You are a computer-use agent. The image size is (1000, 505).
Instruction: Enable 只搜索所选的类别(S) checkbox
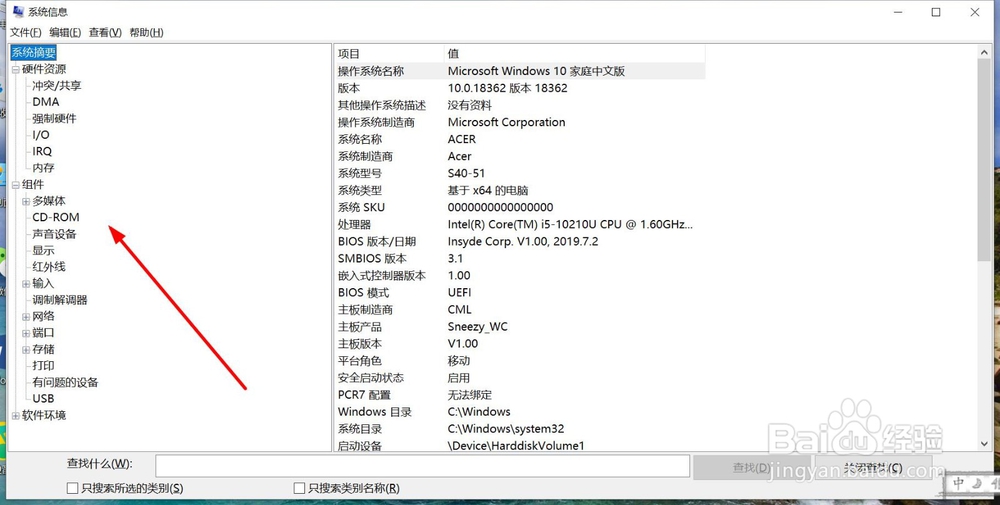click(x=73, y=488)
